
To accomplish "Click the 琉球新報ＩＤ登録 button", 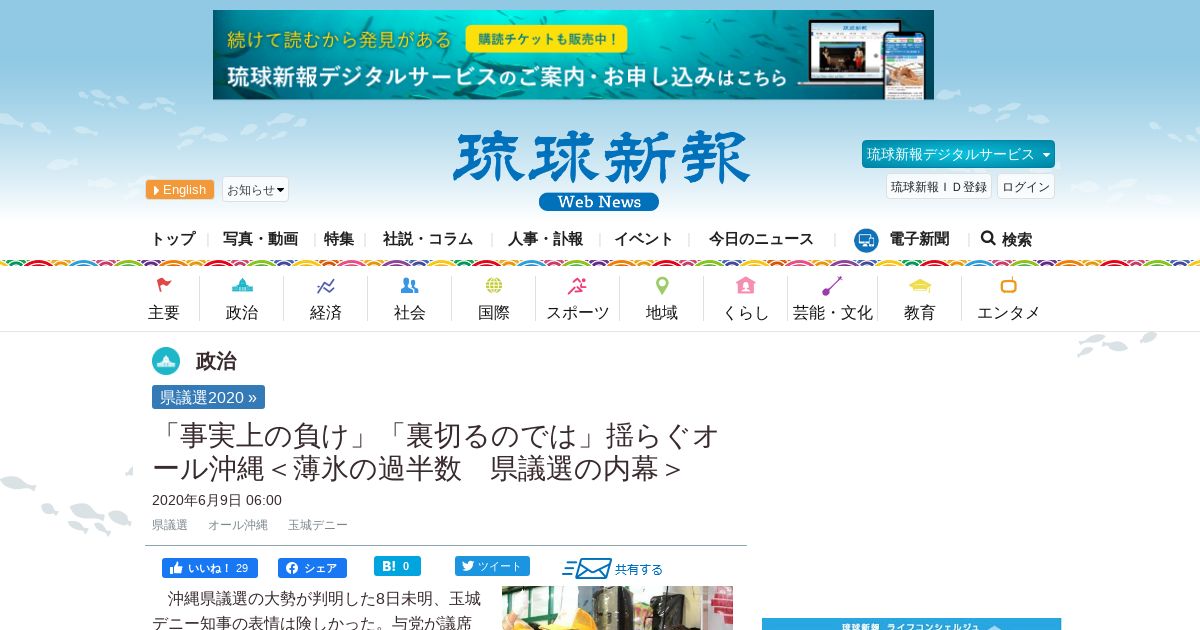I will tap(939, 187).
